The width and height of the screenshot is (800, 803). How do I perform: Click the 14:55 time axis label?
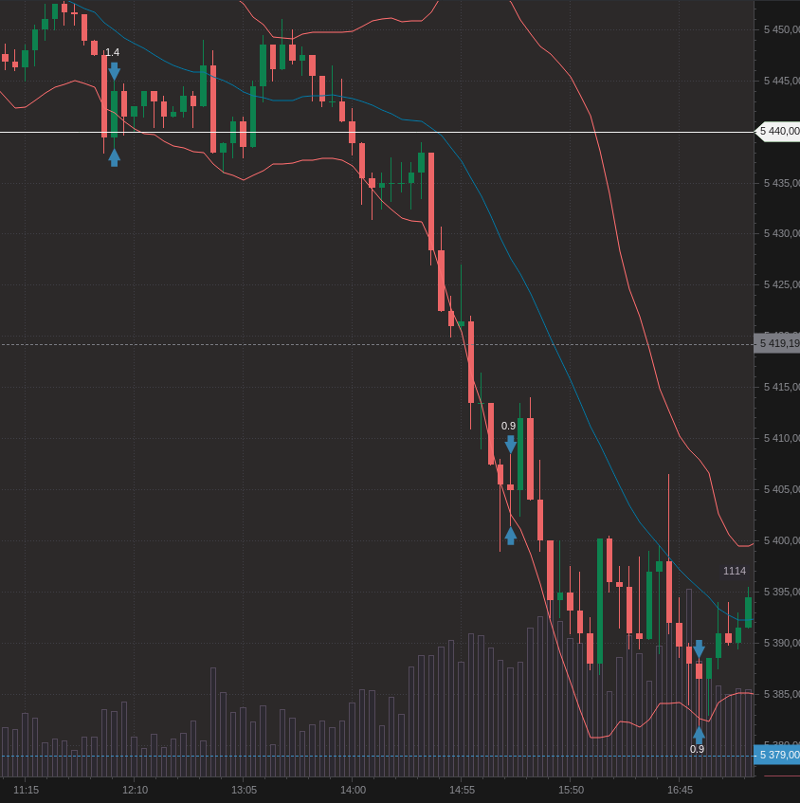click(462, 790)
